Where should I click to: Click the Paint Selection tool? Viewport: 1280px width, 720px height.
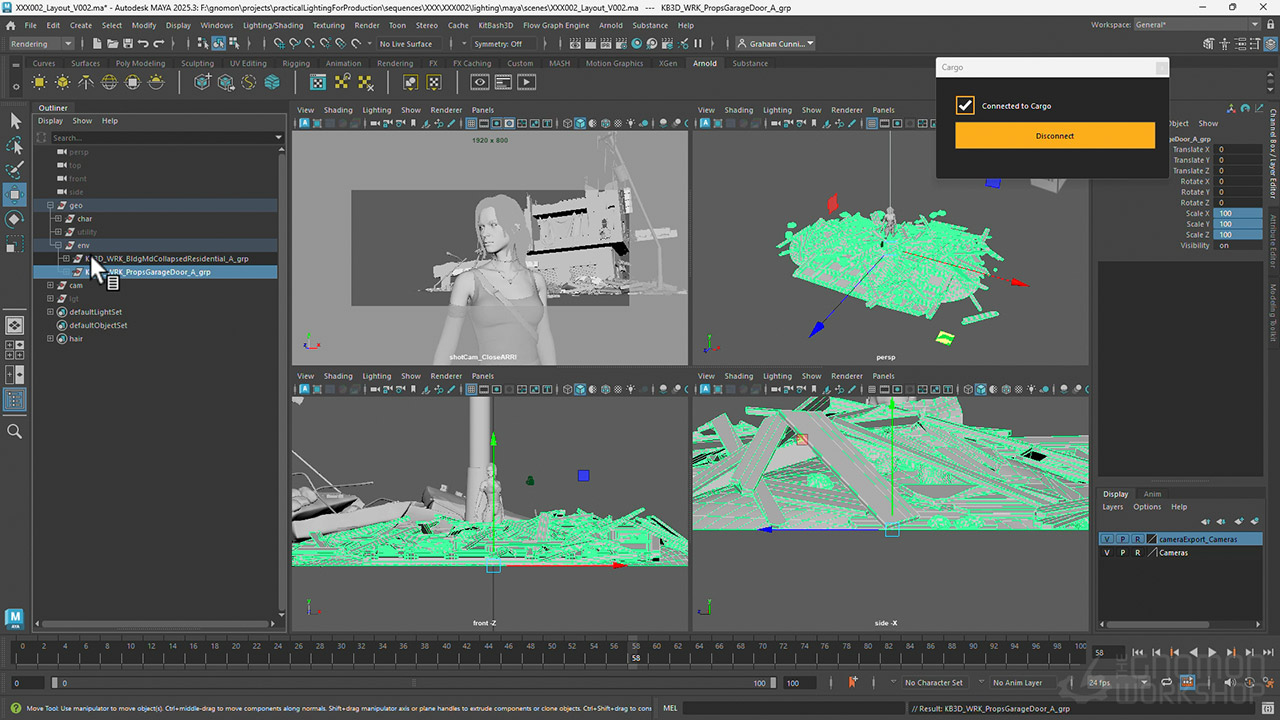coord(15,170)
